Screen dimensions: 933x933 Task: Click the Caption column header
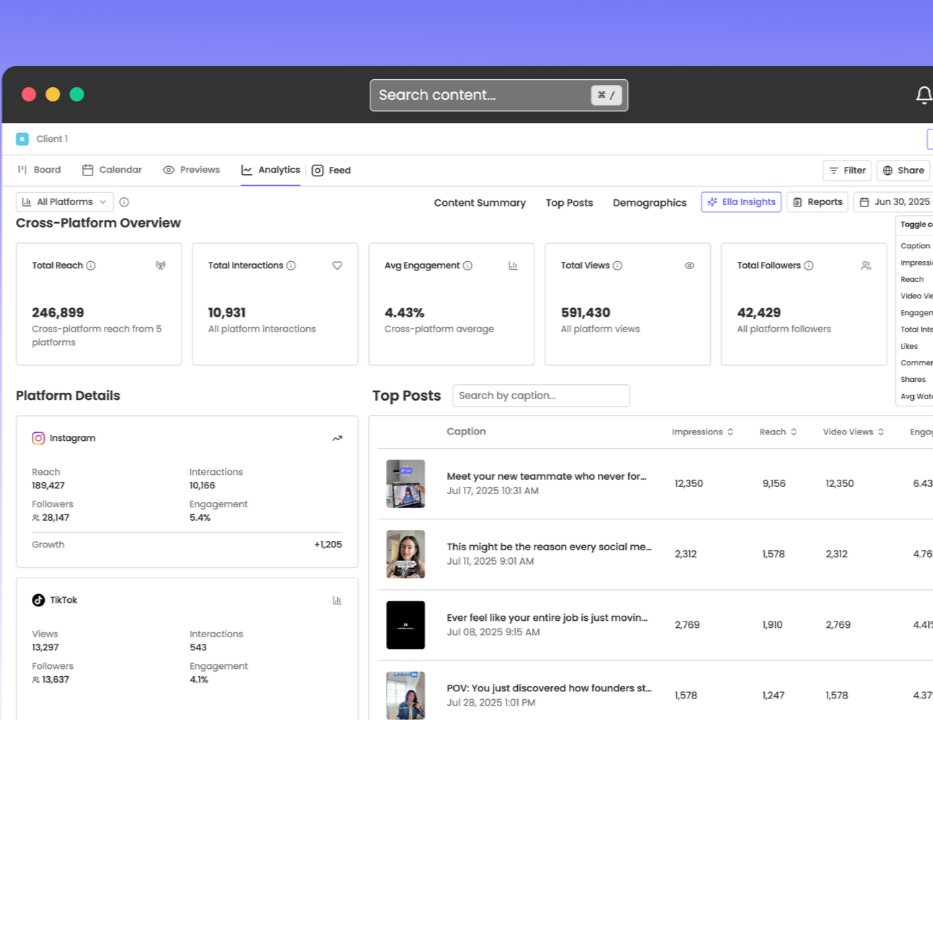click(x=466, y=431)
